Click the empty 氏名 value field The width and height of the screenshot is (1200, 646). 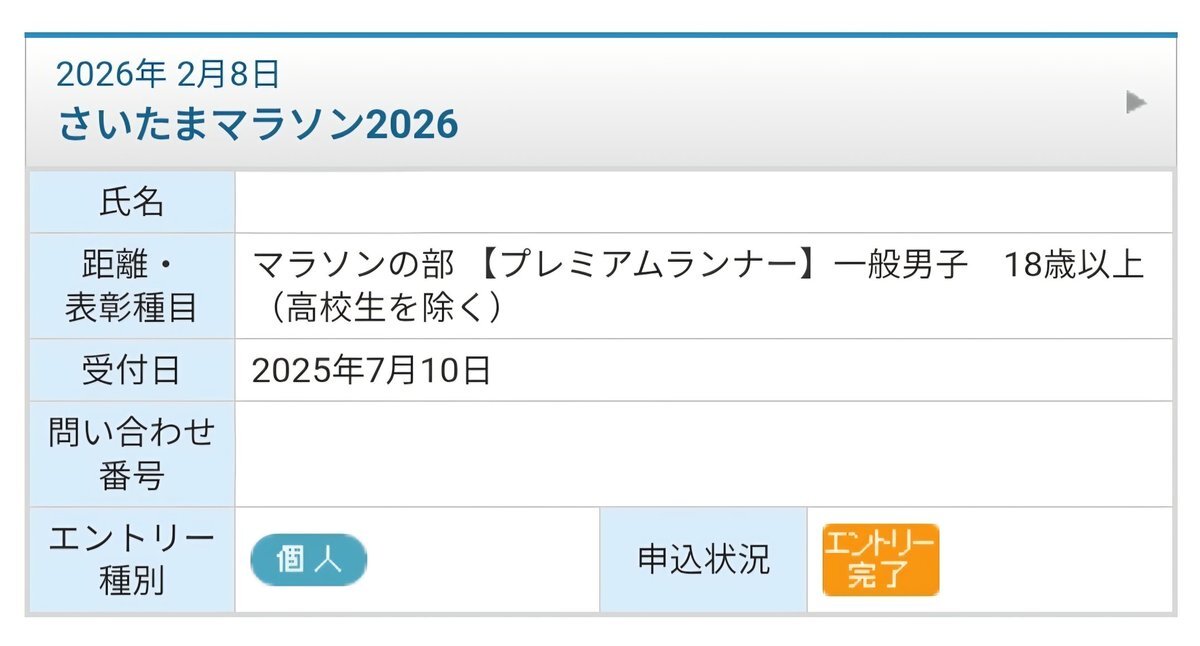[704, 202]
